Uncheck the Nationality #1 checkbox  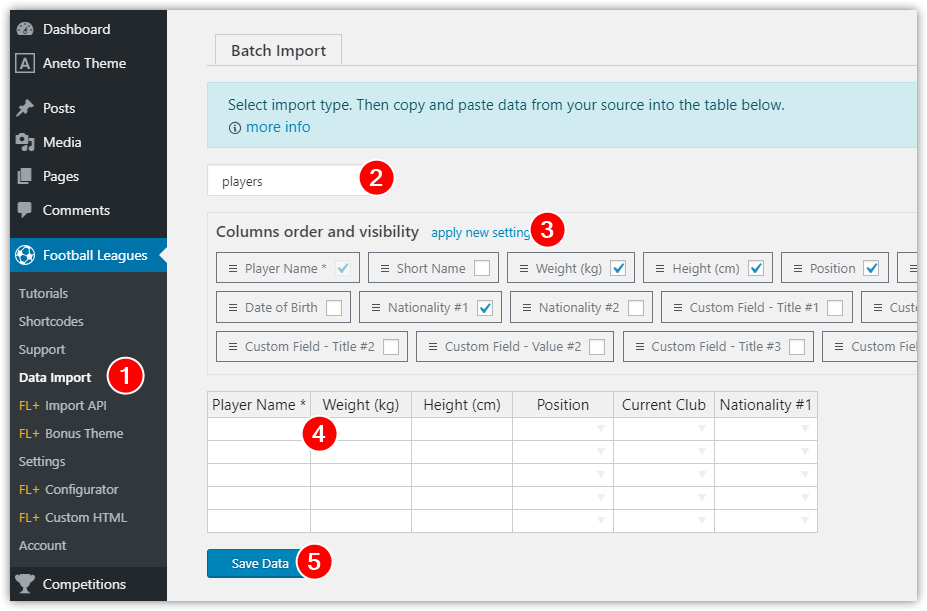pyautogui.click(x=485, y=308)
